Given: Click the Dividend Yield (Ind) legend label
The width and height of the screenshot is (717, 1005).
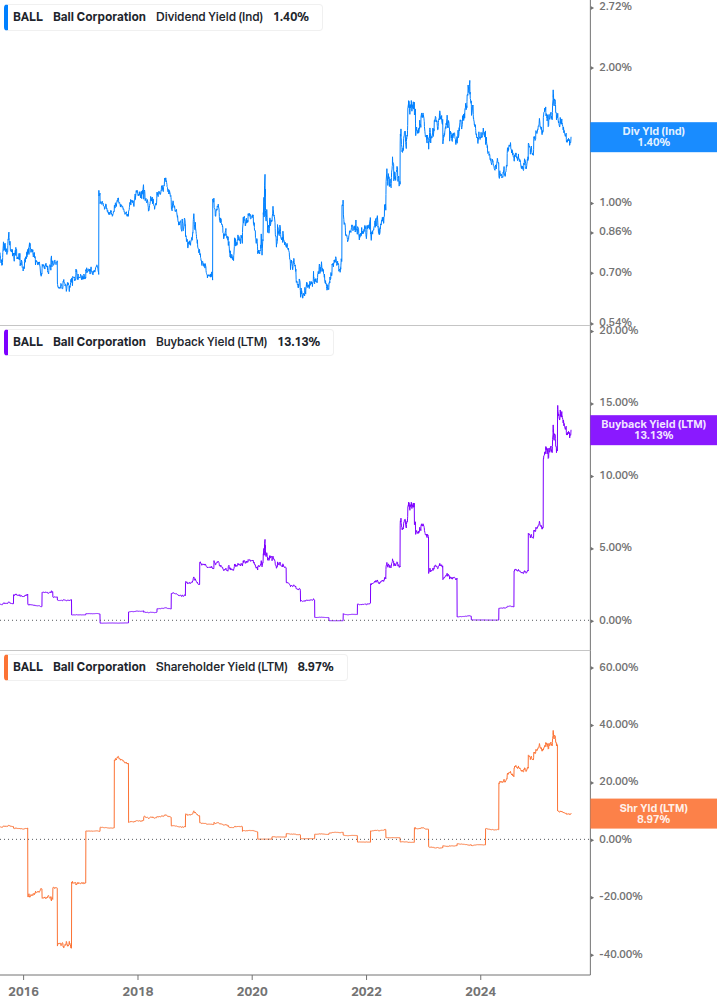Looking at the screenshot, I should tap(210, 17).
